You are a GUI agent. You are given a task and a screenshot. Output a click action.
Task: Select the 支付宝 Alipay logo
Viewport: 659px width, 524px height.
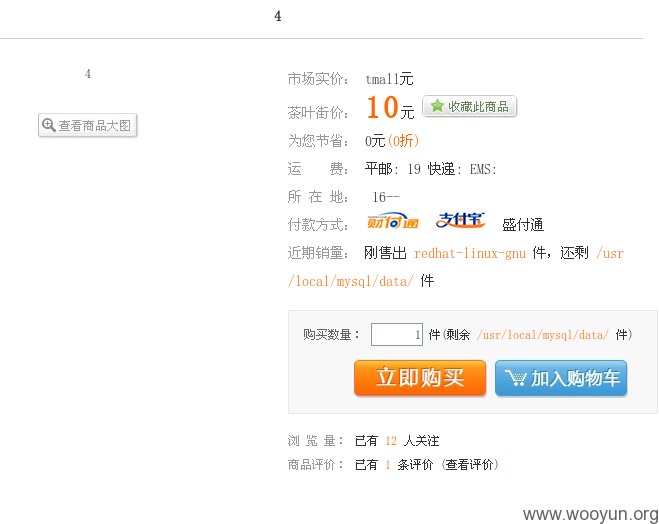460,220
